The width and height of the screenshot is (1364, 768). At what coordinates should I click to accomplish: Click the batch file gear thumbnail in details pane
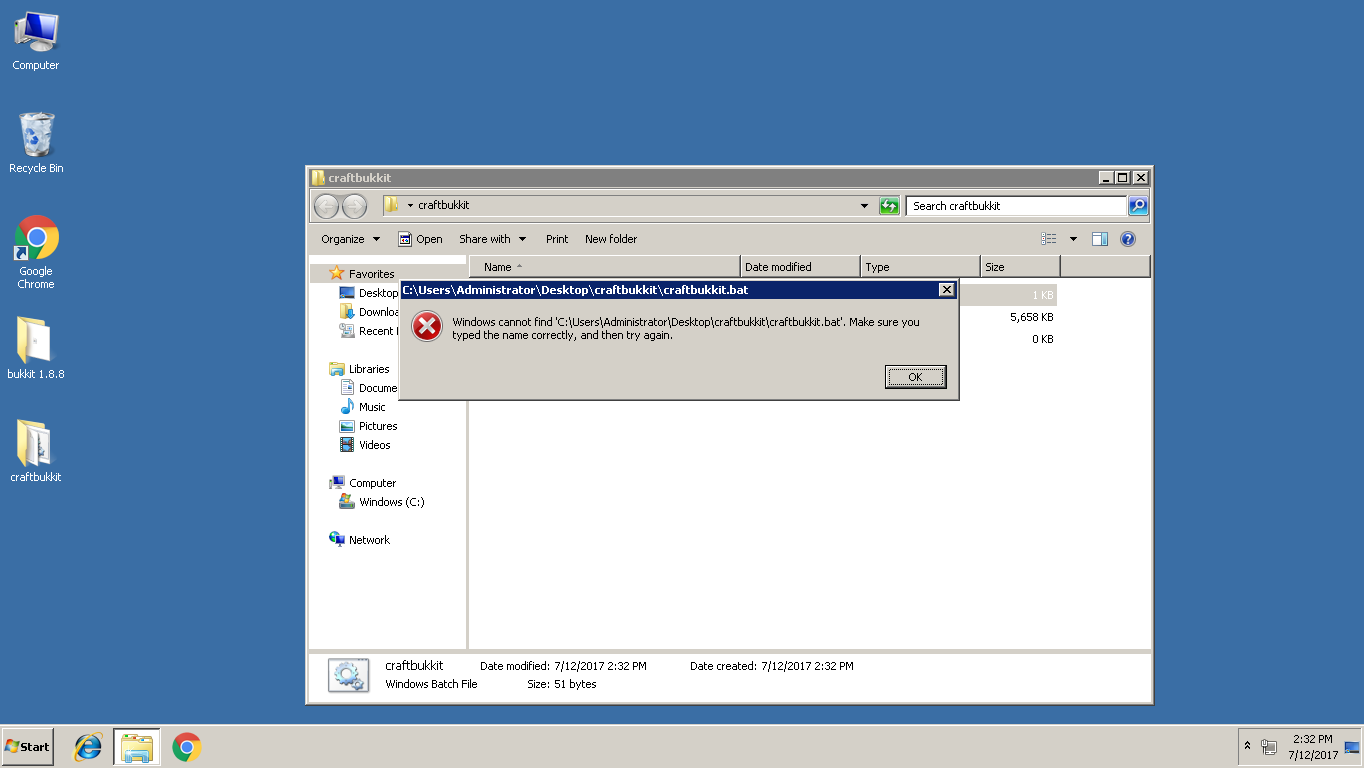348,676
